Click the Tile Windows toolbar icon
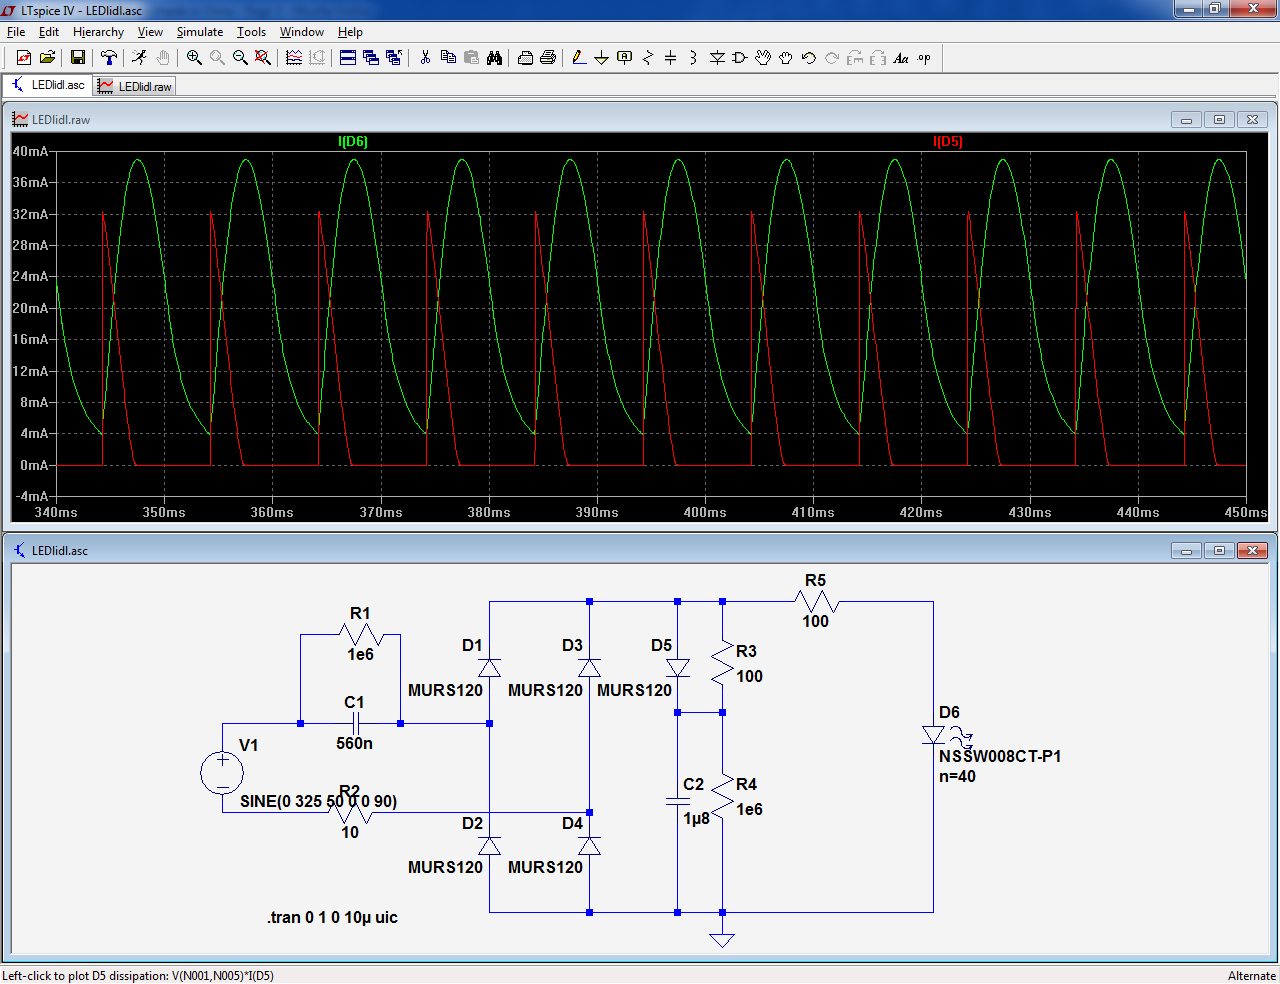 tap(348, 58)
